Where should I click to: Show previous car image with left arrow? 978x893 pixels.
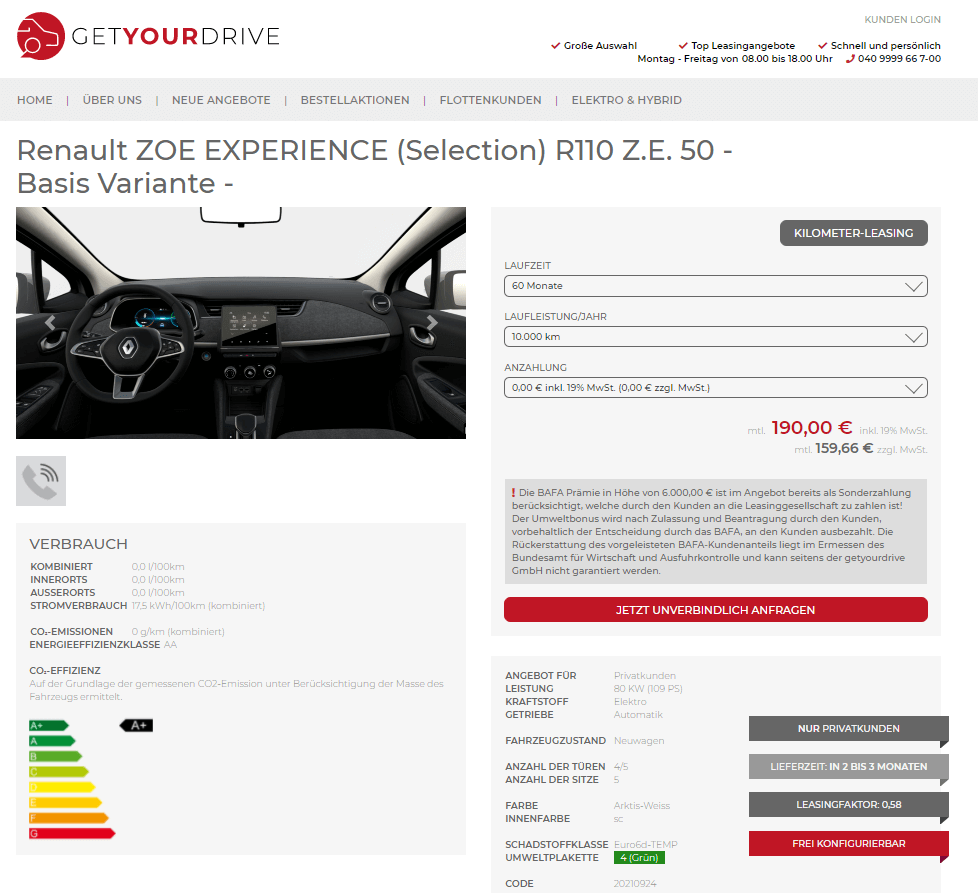click(x=51, y=322)
